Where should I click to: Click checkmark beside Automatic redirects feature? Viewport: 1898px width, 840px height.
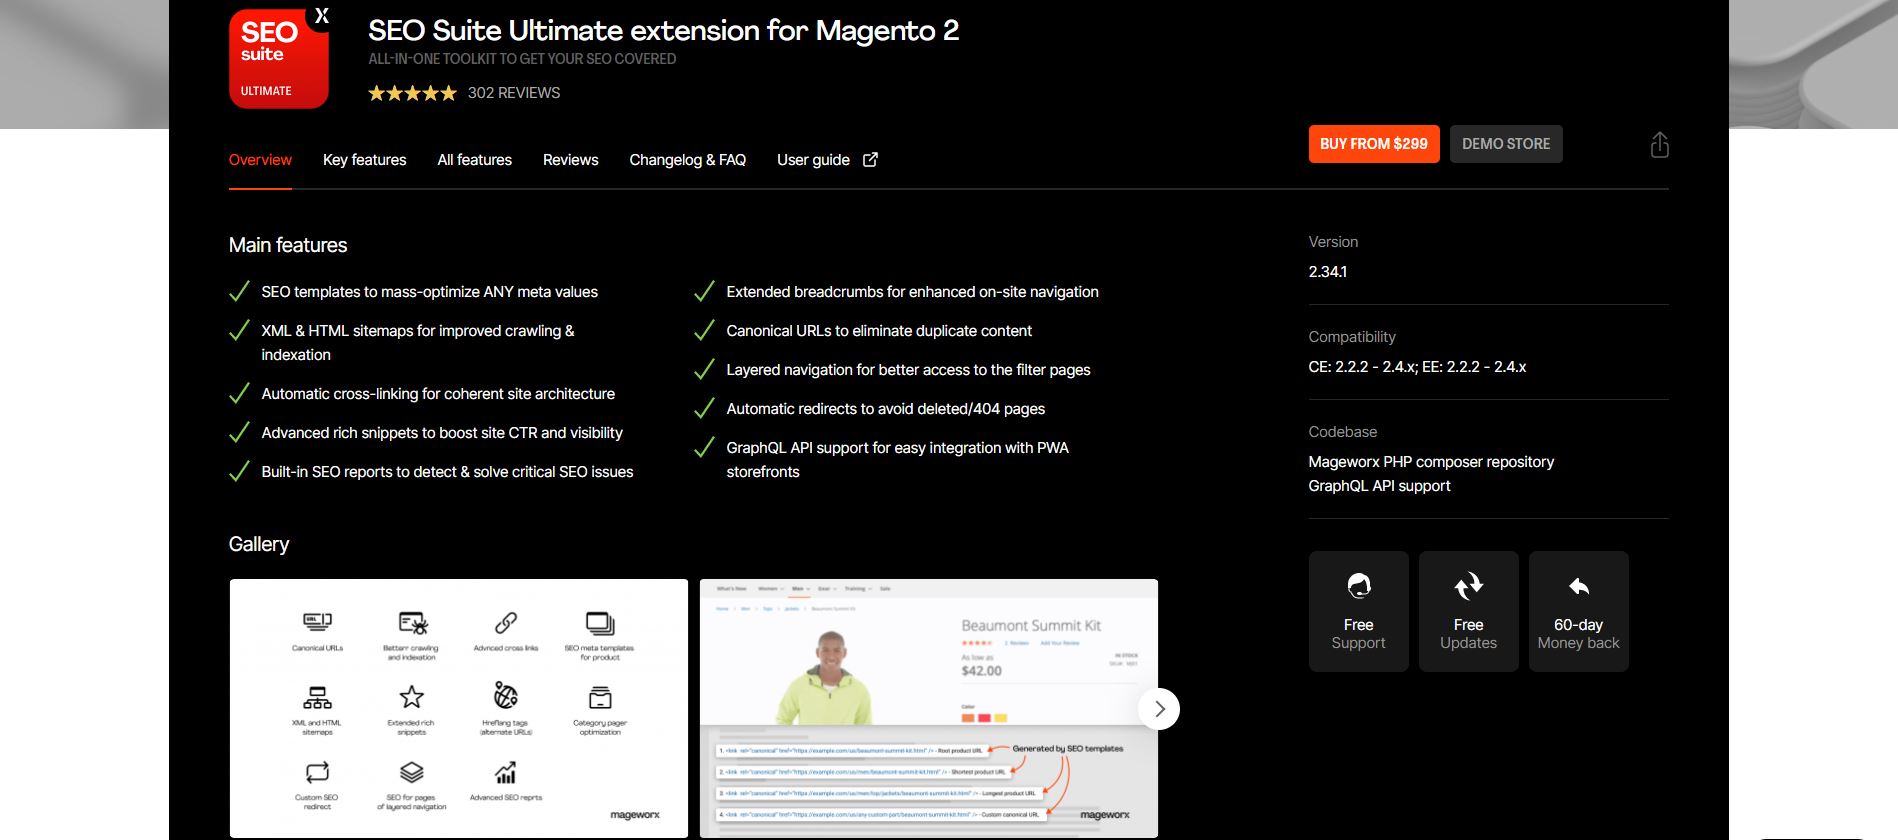[x=704, y=409]
